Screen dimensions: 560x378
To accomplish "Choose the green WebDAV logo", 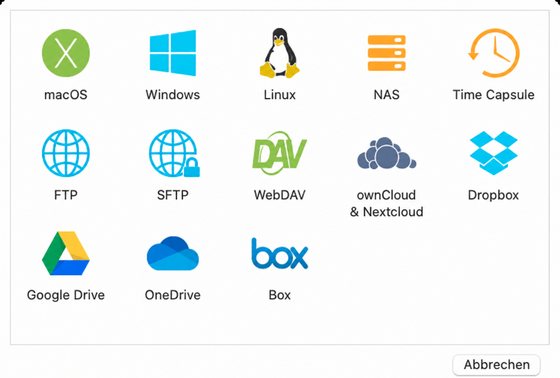I will tap(280, 153).
